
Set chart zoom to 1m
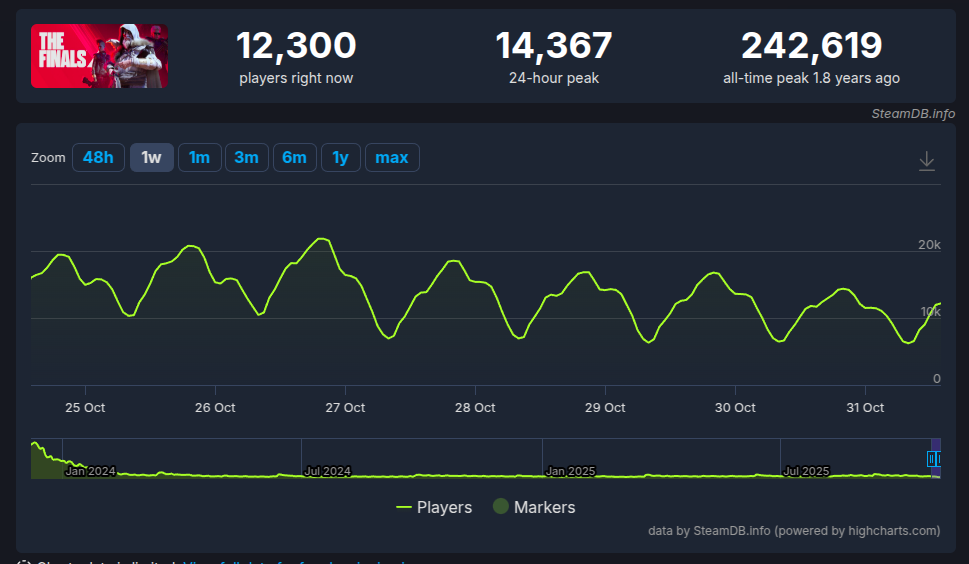coord(200,158)
